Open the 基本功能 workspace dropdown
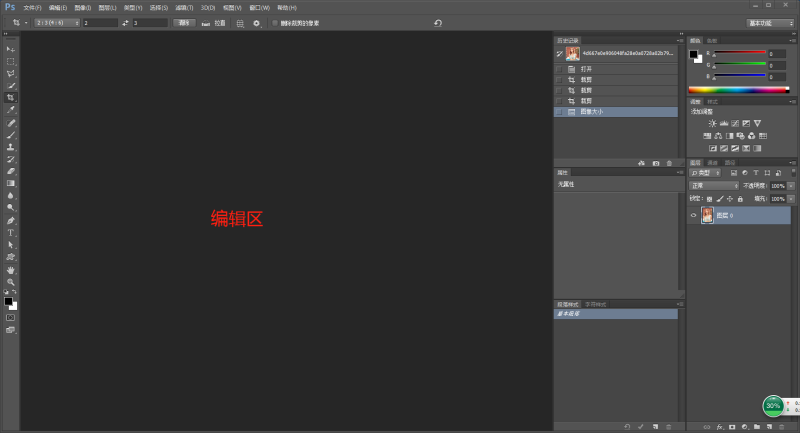 click(771, 22)
